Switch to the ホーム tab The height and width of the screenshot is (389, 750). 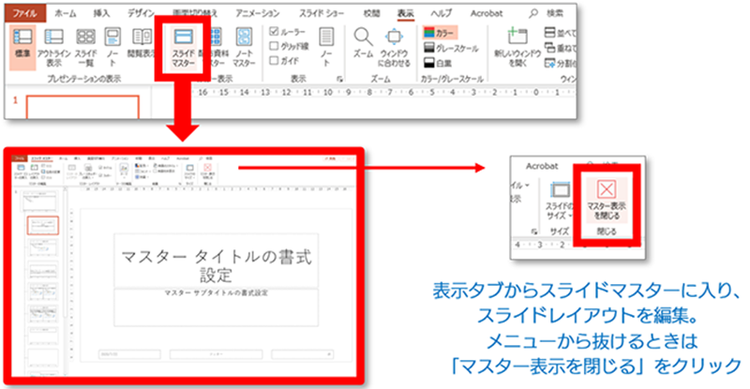(x=66, y=13)
